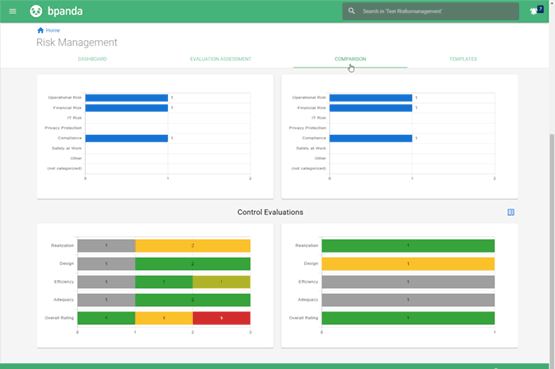This screenshot has height=369, width=555.
Task: Open the notifications bell
Action: [533, 11]
